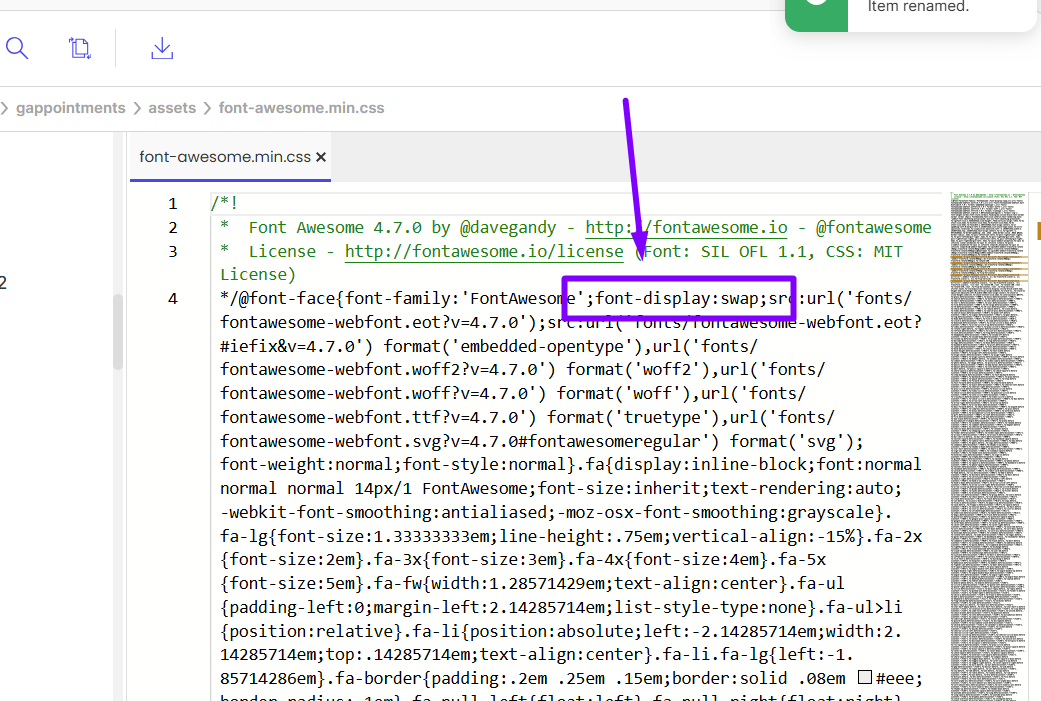Click font-awesome.min.css in the breadcrumb path

click(301, 108)
